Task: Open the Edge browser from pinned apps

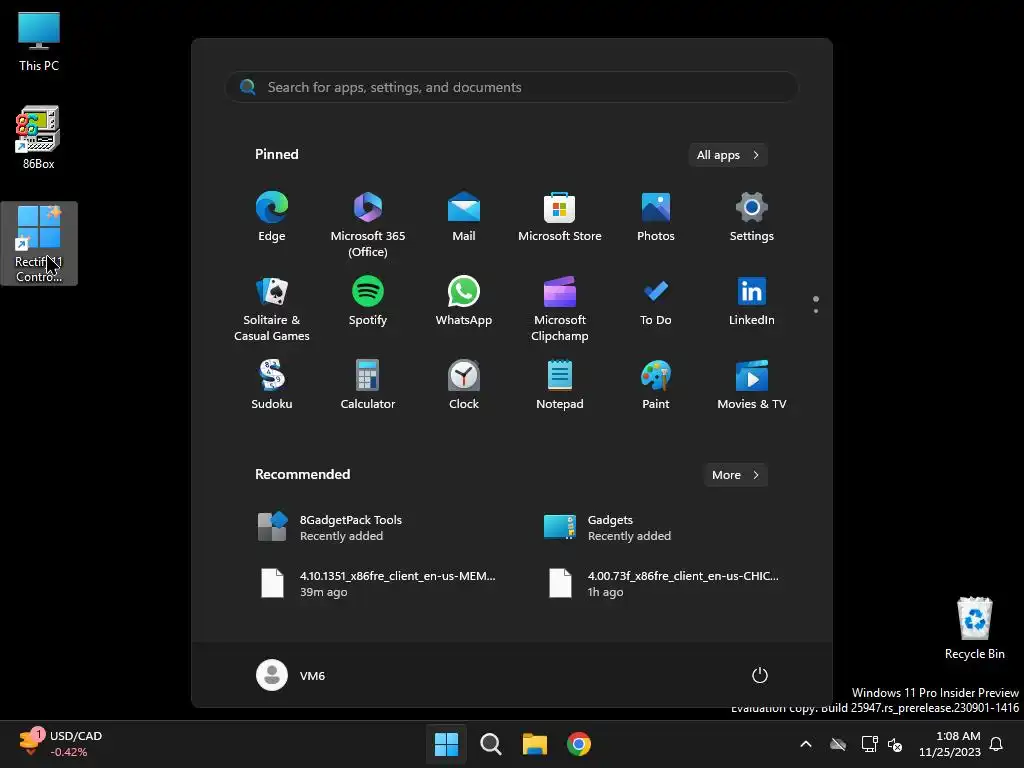Action: coord(272,217)
